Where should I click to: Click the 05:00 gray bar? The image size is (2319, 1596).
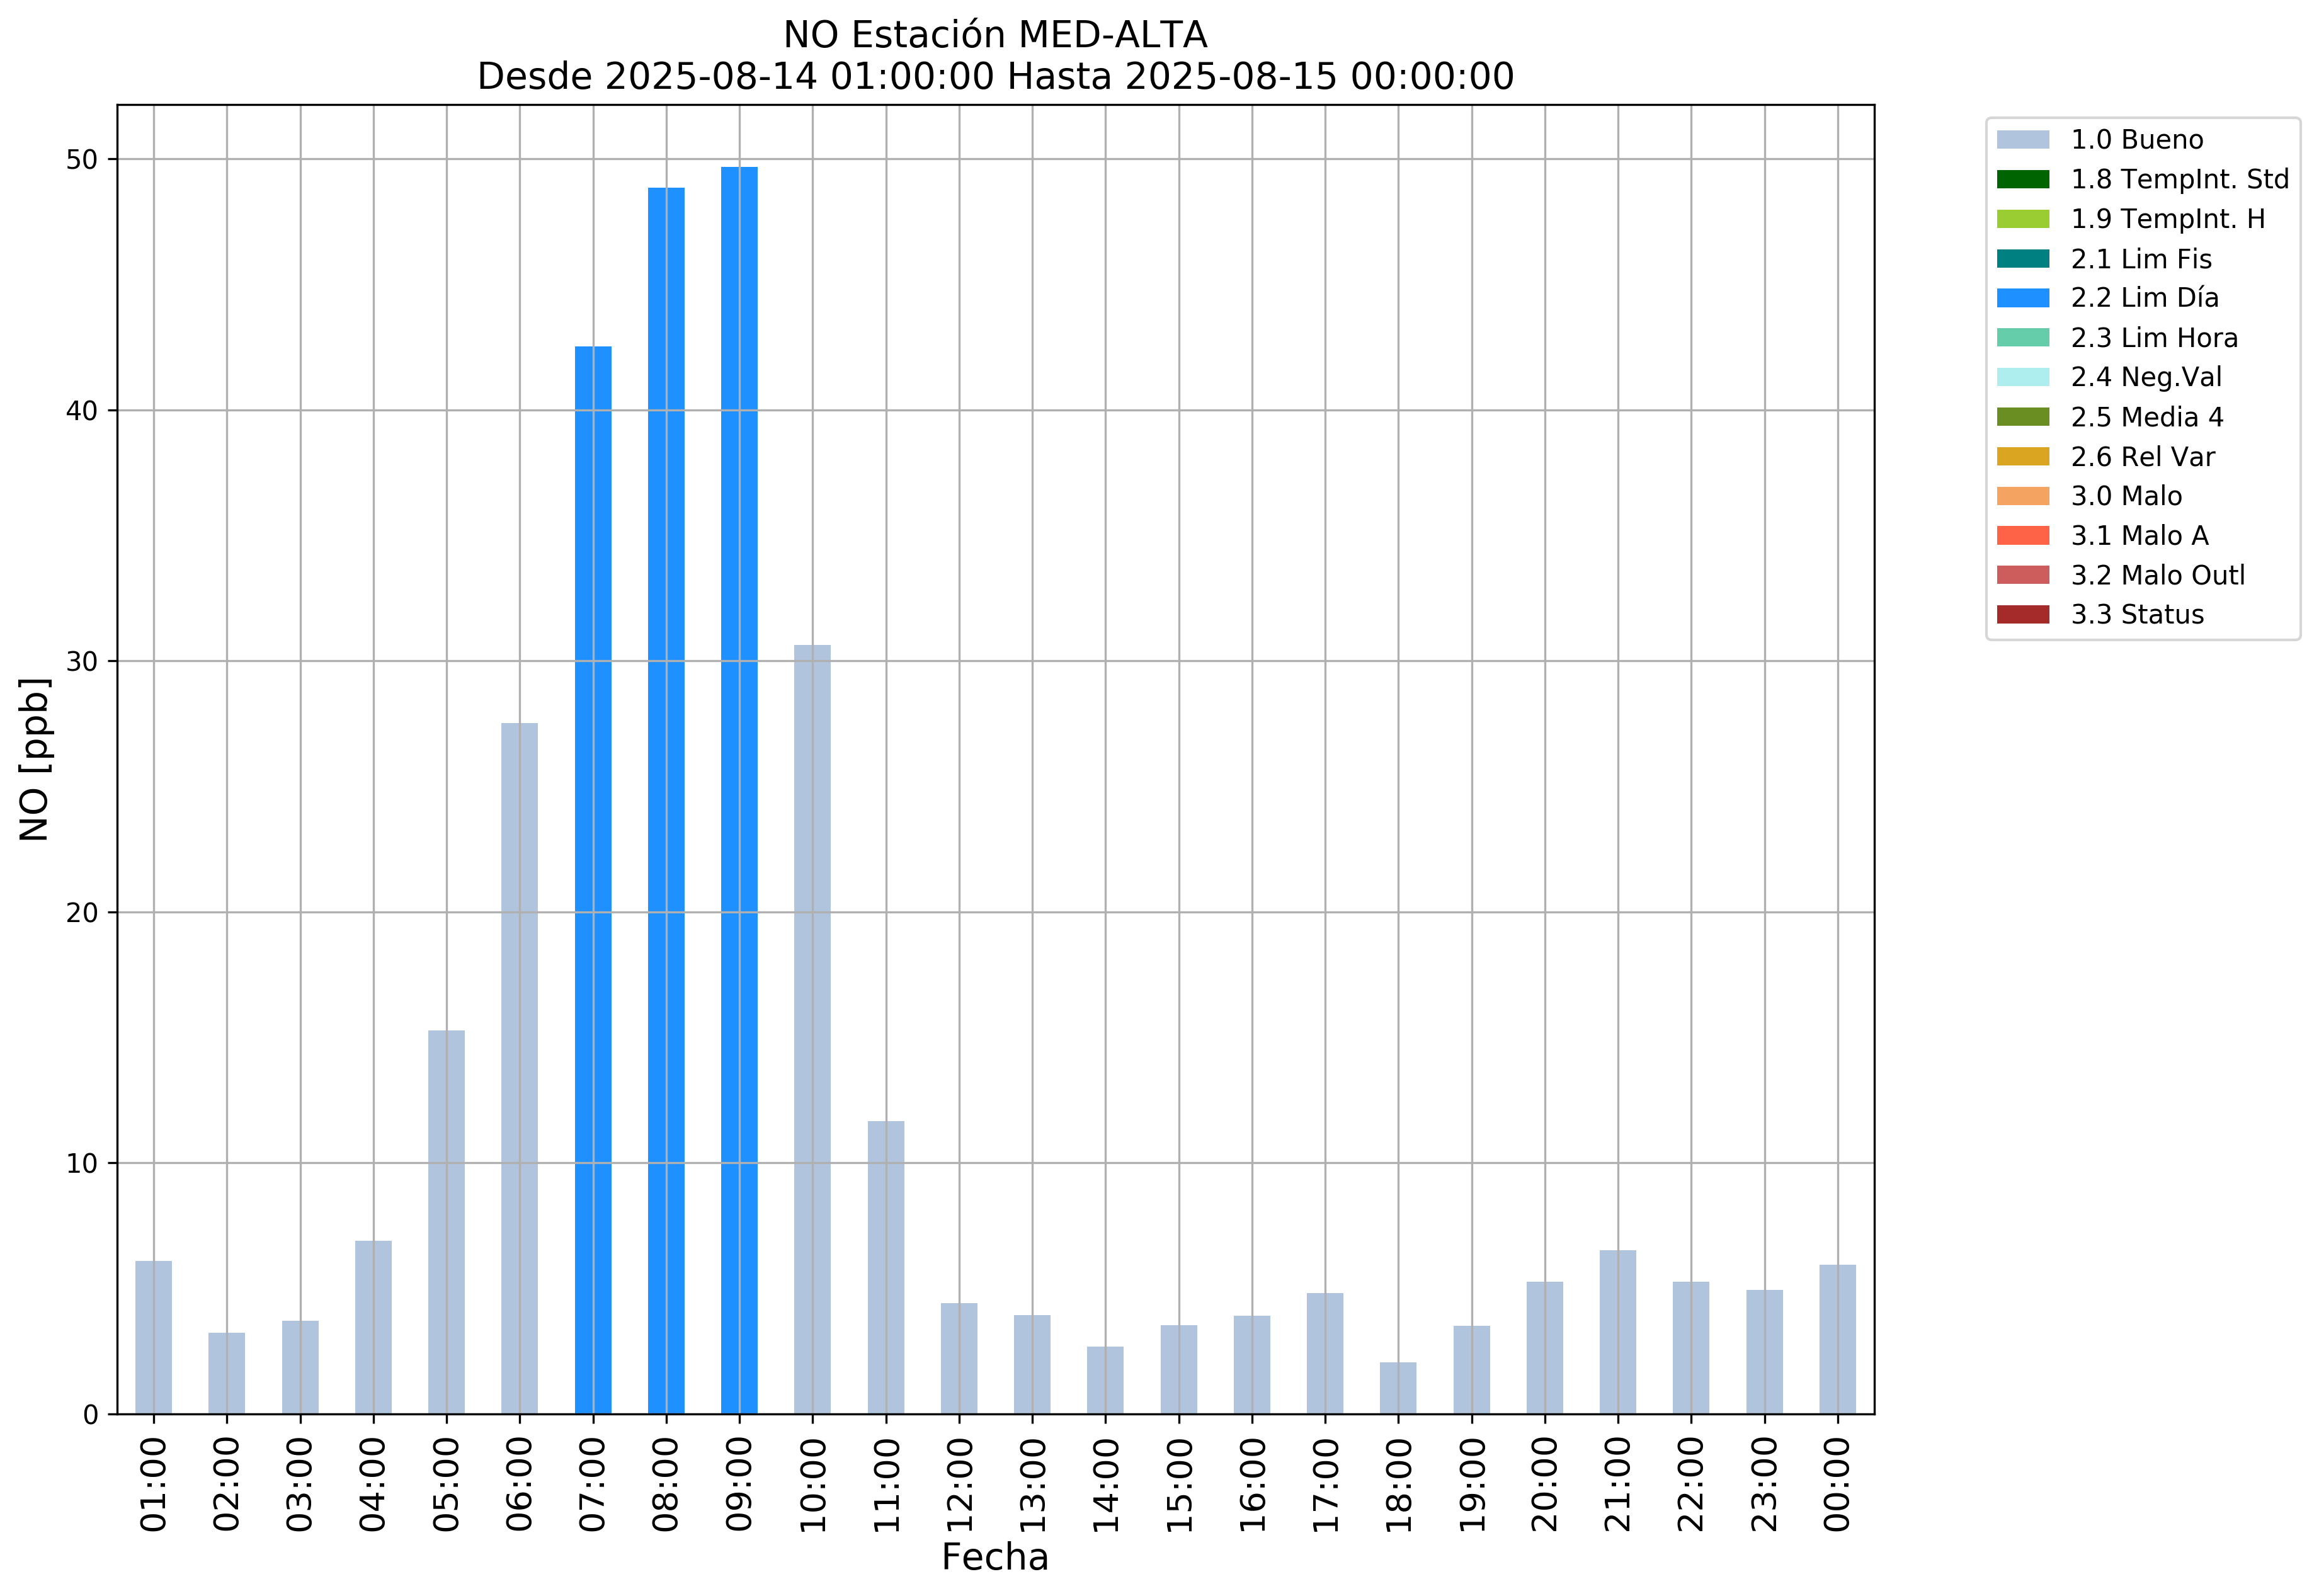(446, 1222)
